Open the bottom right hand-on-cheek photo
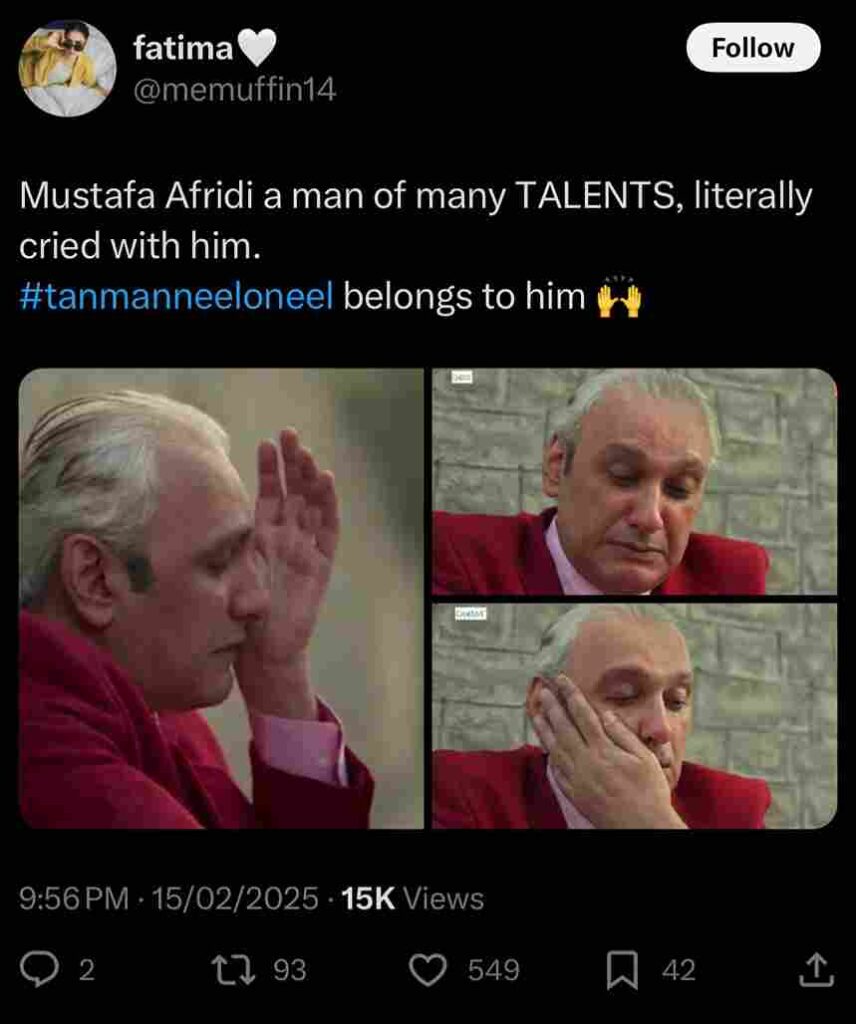 (634, 716)
